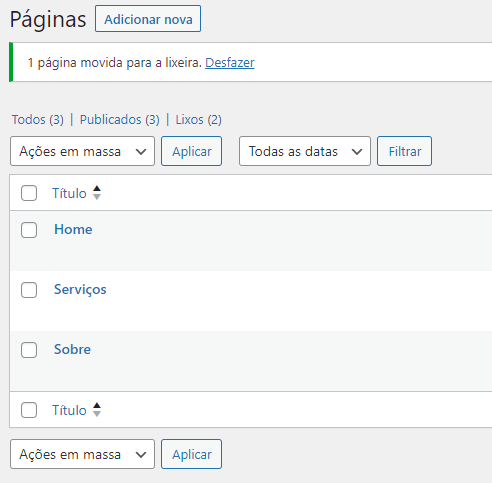Toggle select-all checkbox in table header

[29, 193]
